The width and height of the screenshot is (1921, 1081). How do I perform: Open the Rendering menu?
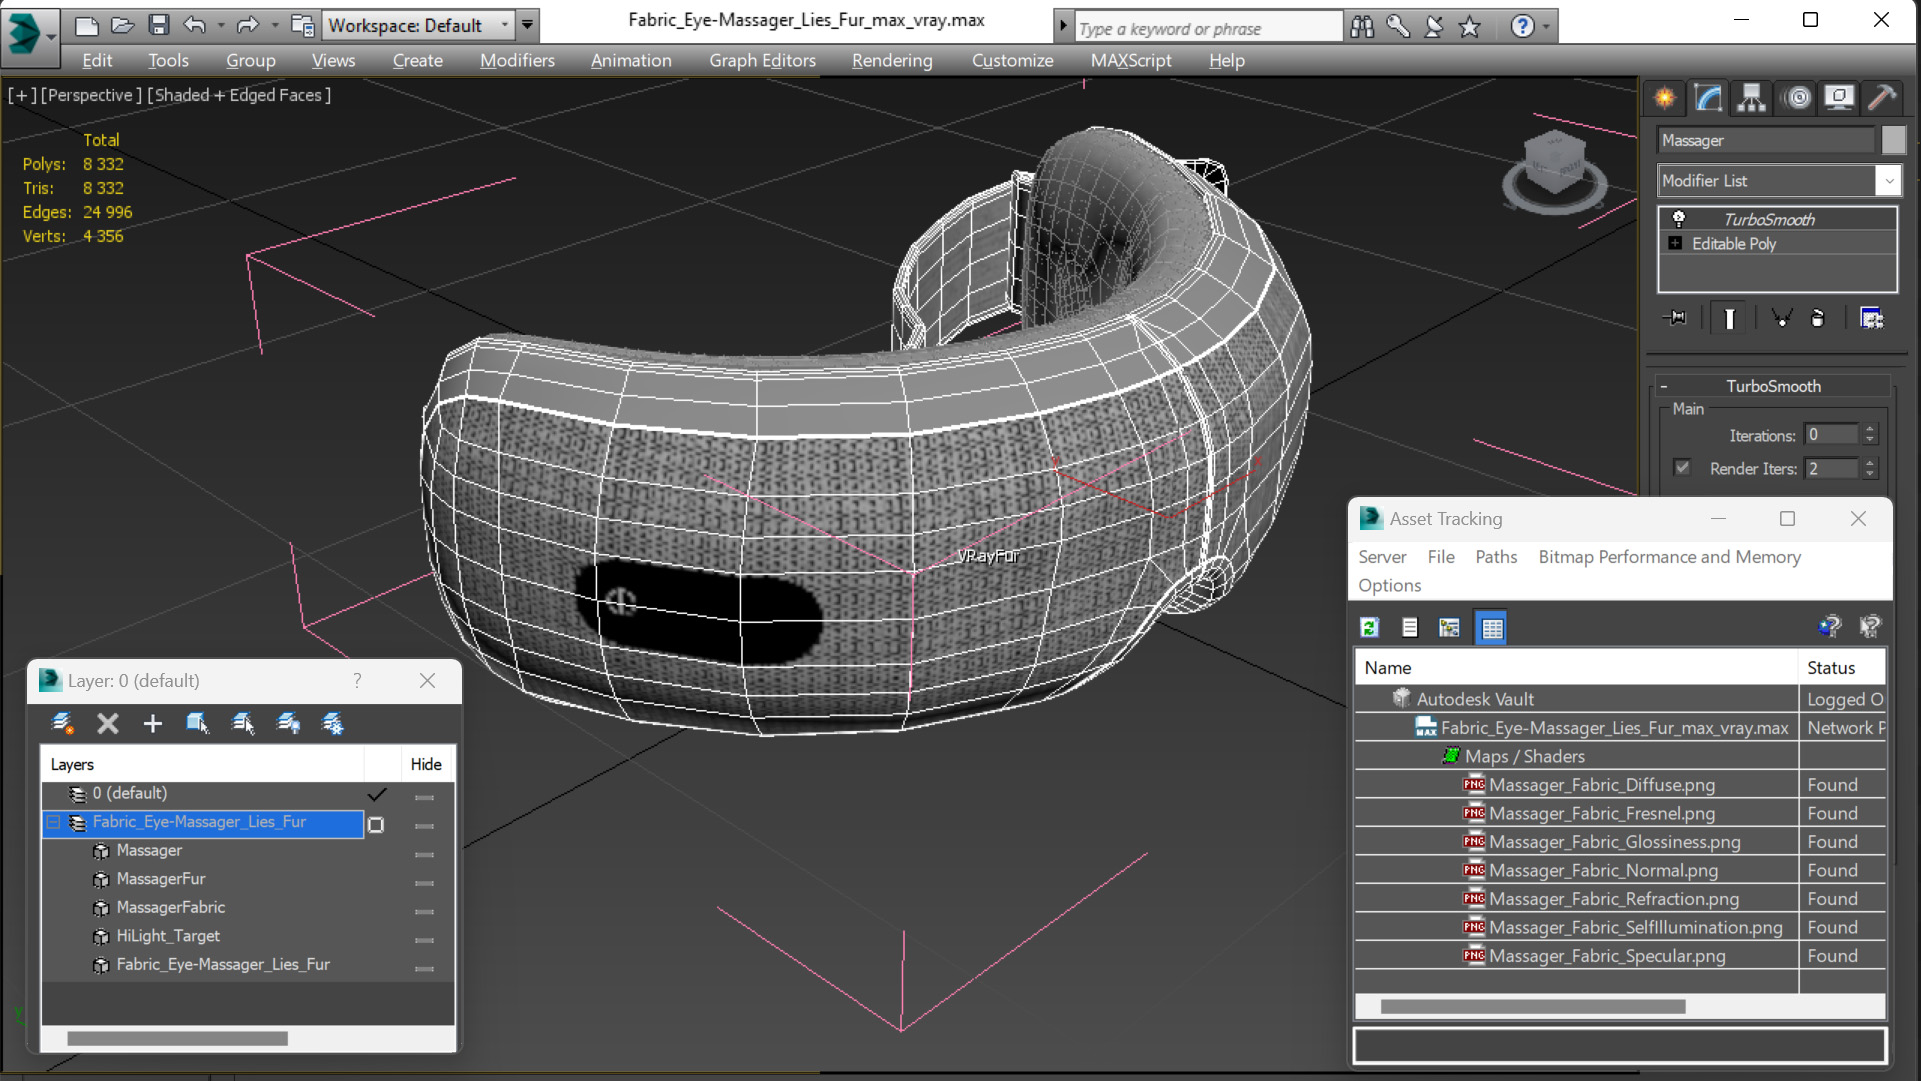click(x=891, y=60)
